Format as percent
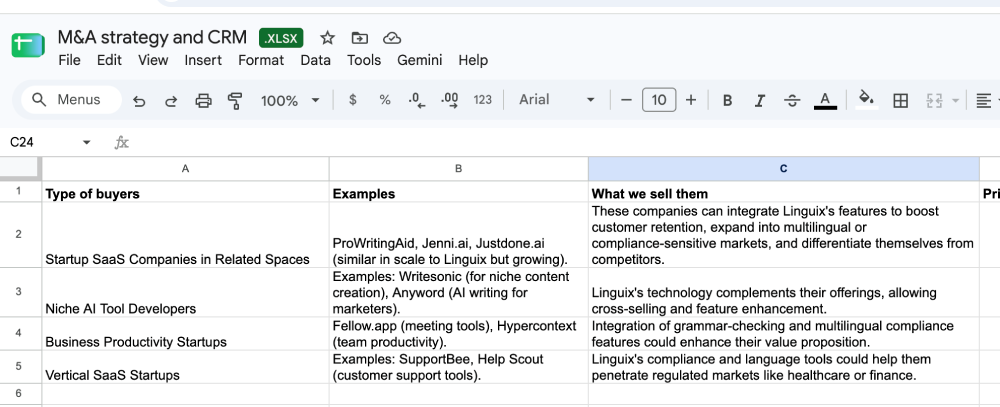Image resolution: width=1000 pixels, height=407 pixels. click(x=385, y=100)
